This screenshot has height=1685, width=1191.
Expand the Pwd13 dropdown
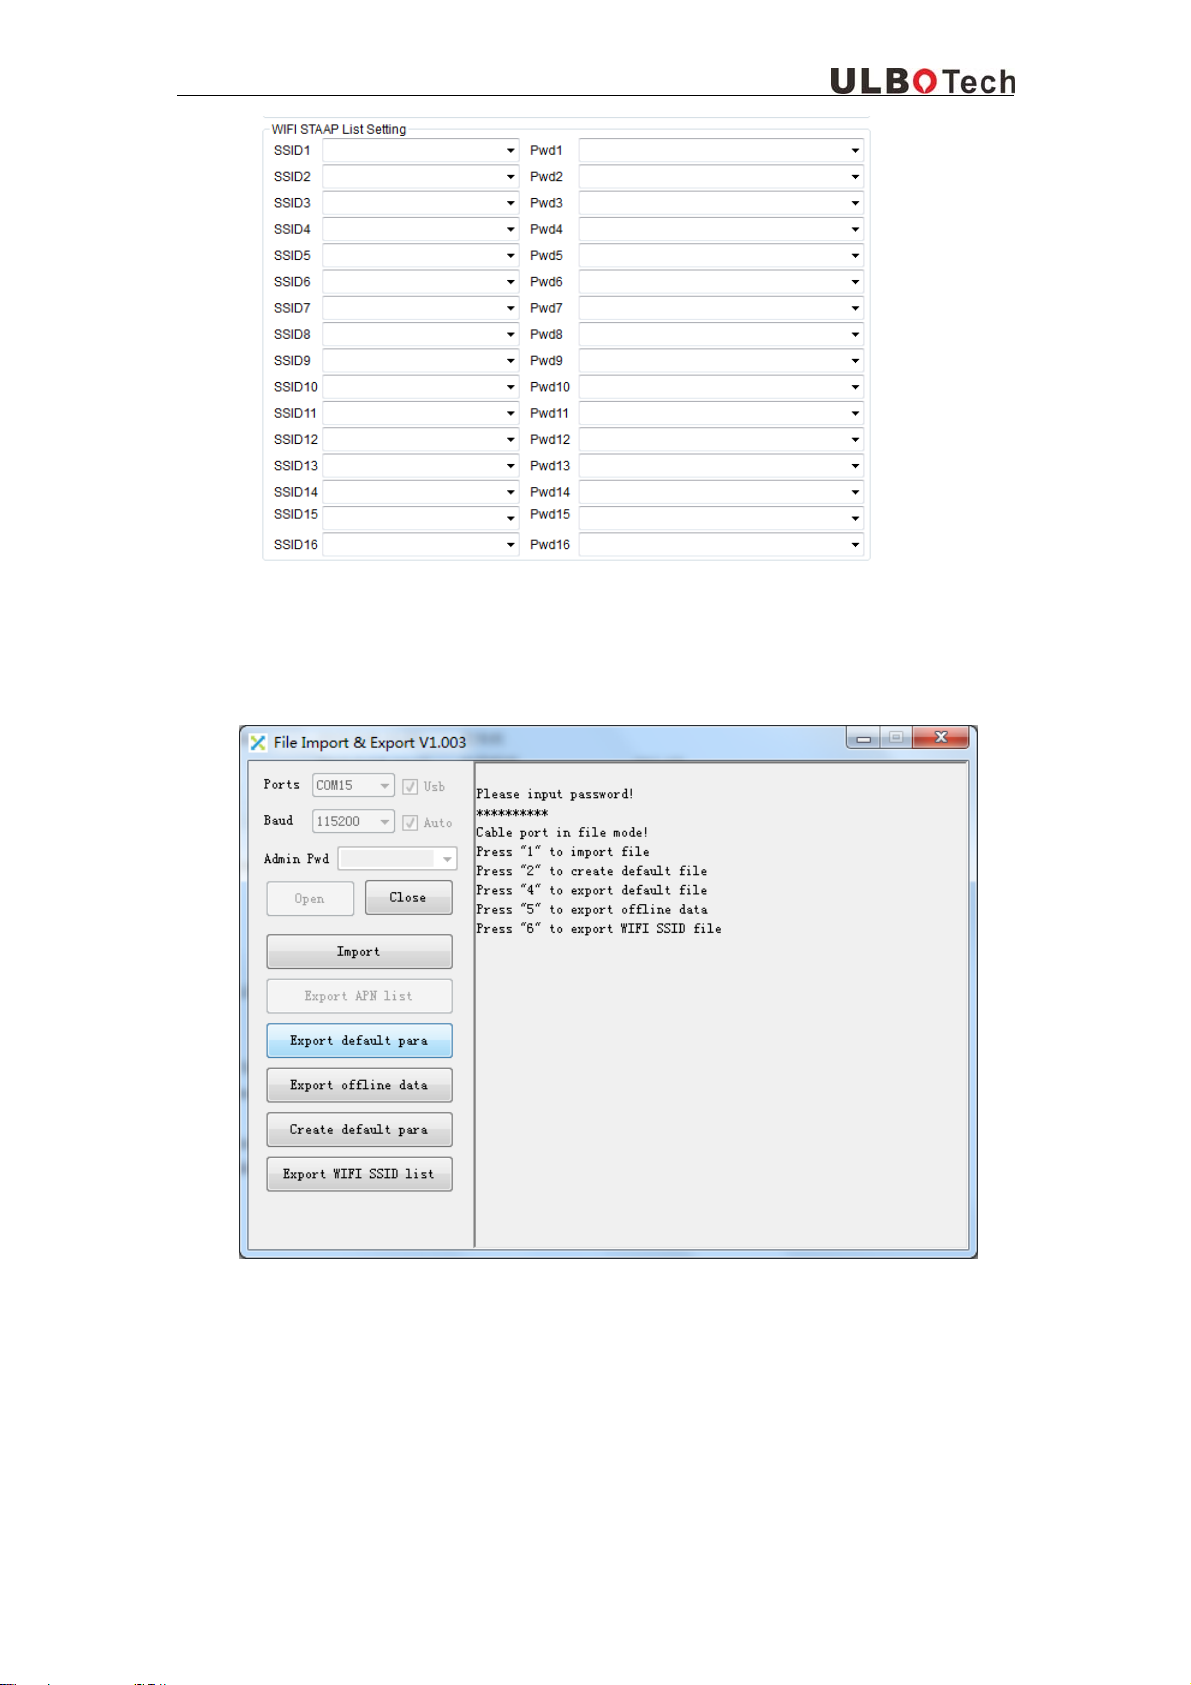click(x=855, y=466)
